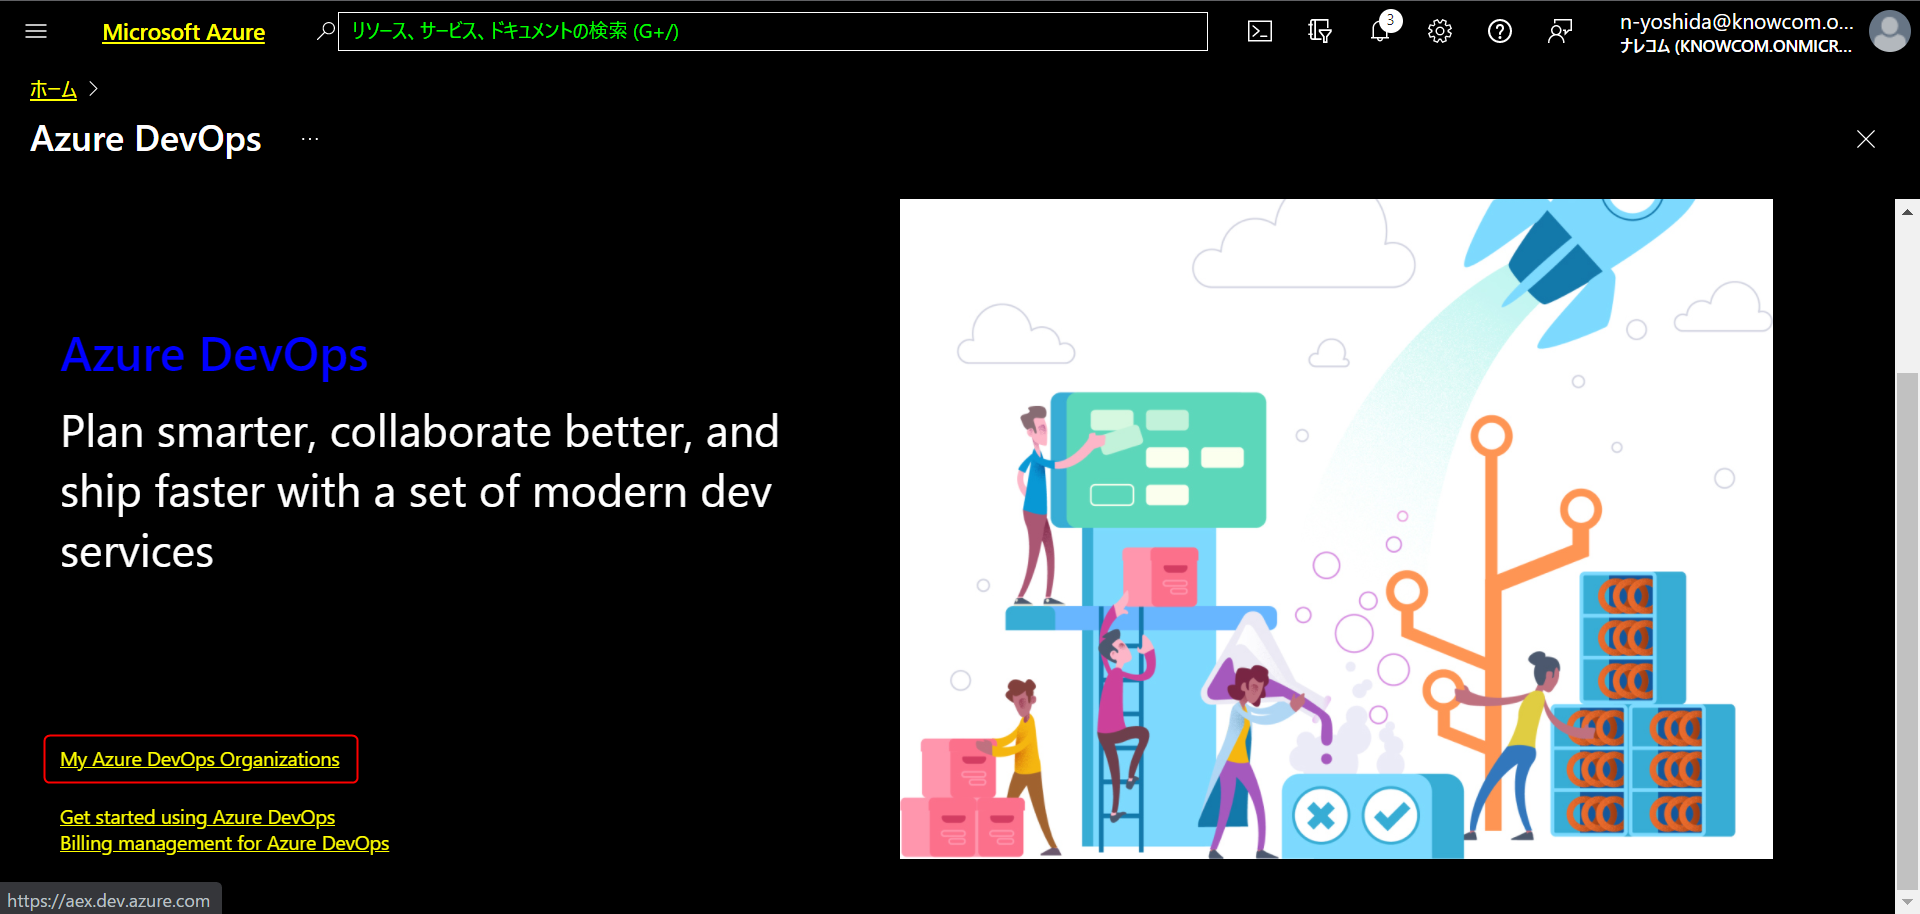Image resolution: width=1920 pixels, height=914 pixels.
Task: Open portal settings gear
Action: pos(1440,31)
